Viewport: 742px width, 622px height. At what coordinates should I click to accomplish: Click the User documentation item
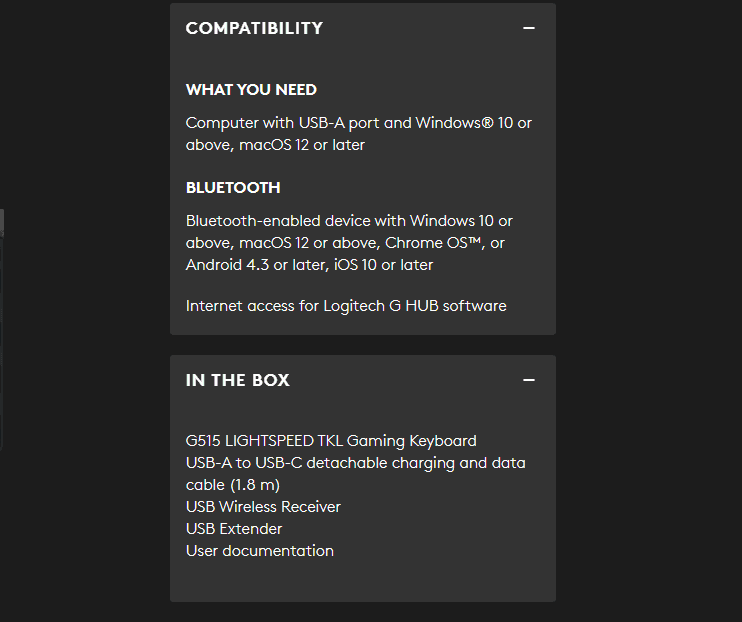click(x=260, y=551)
